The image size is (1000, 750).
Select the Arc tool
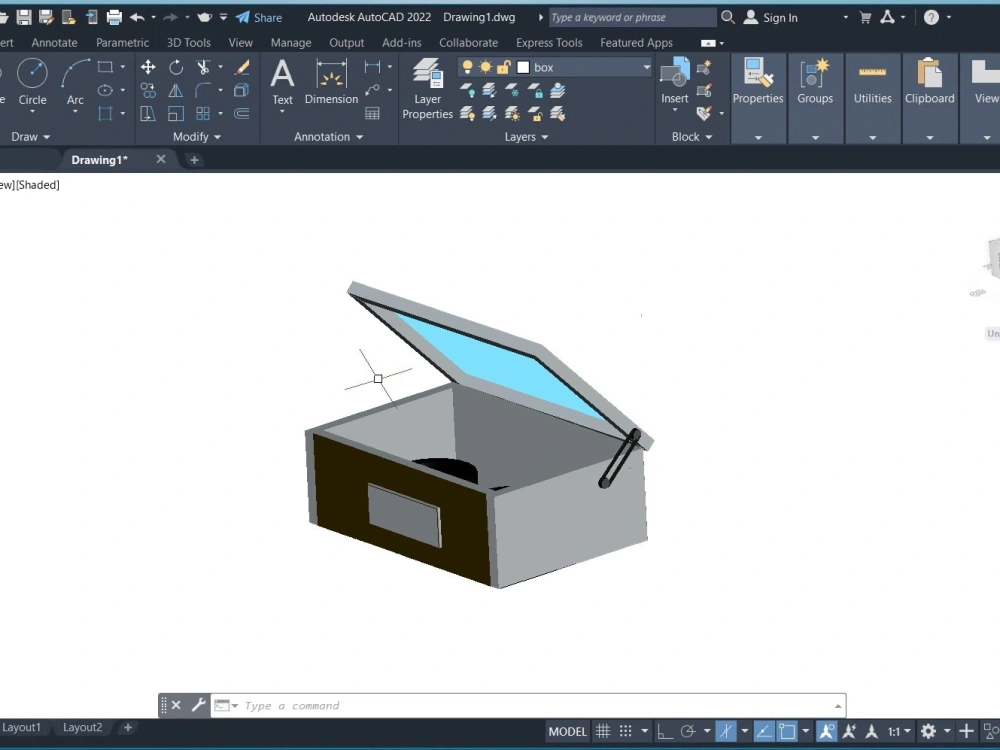click(74, 71)
